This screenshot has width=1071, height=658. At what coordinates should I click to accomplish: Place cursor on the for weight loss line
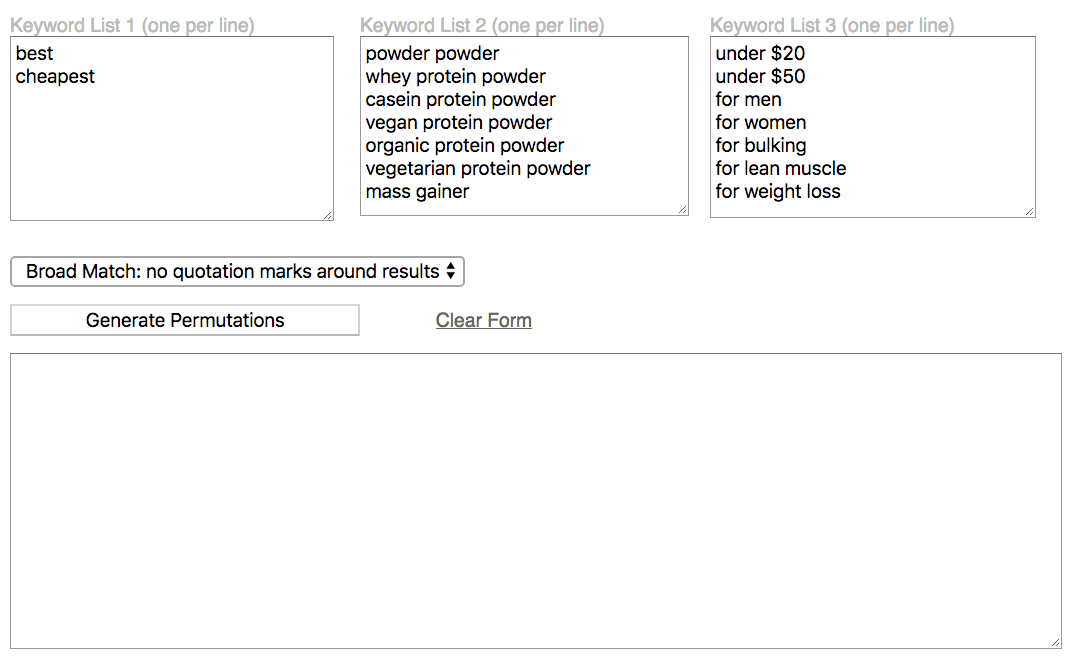(778, 191)
